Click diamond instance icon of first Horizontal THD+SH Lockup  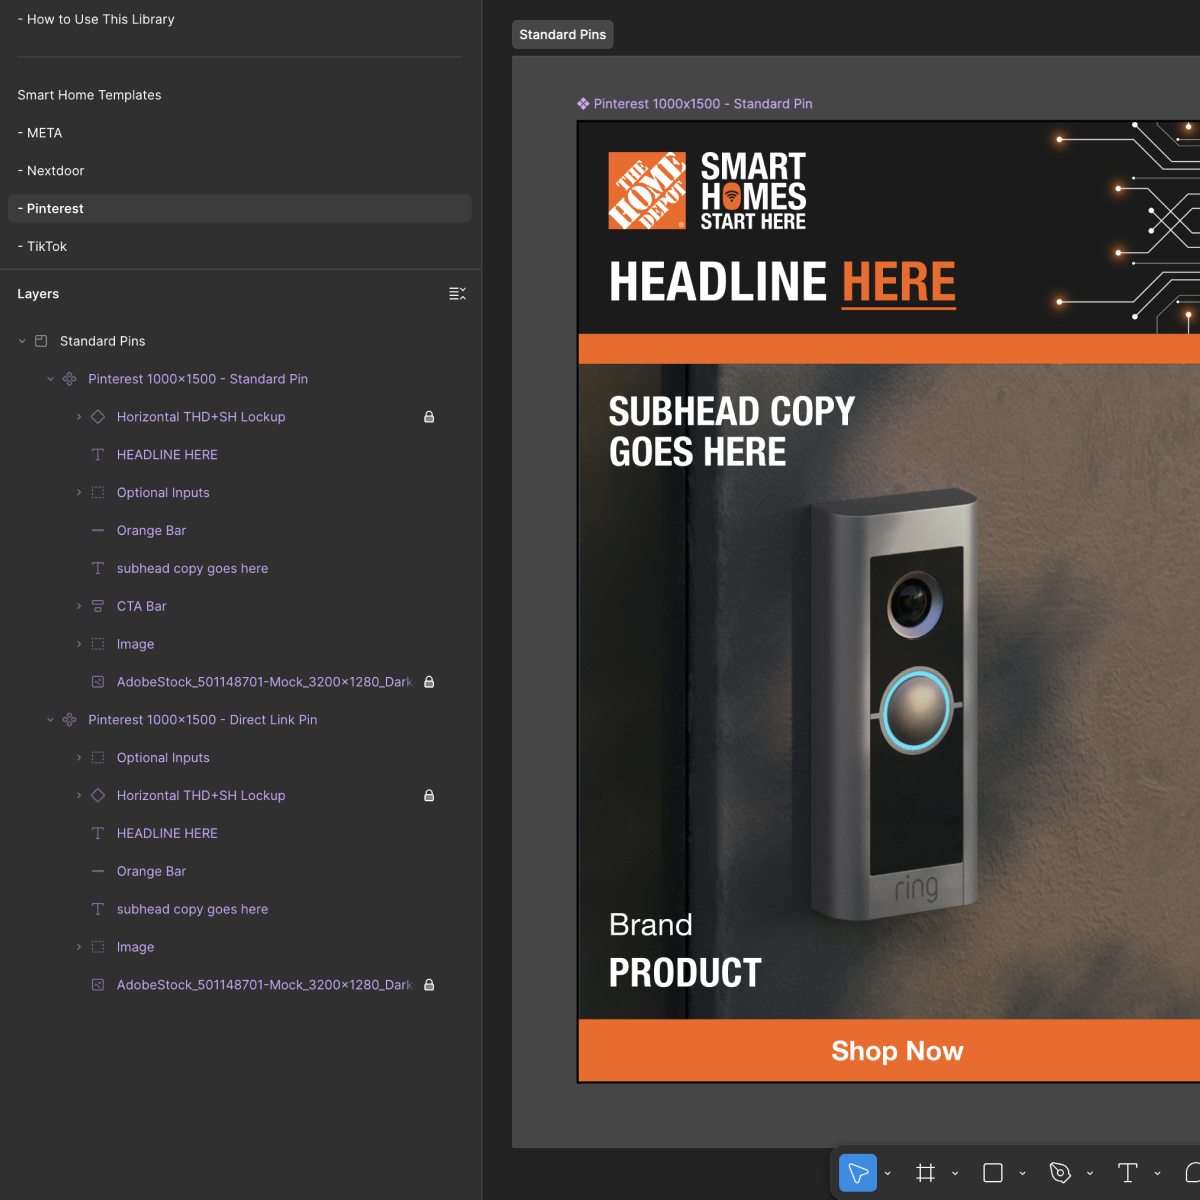click(x=98, y=417)
